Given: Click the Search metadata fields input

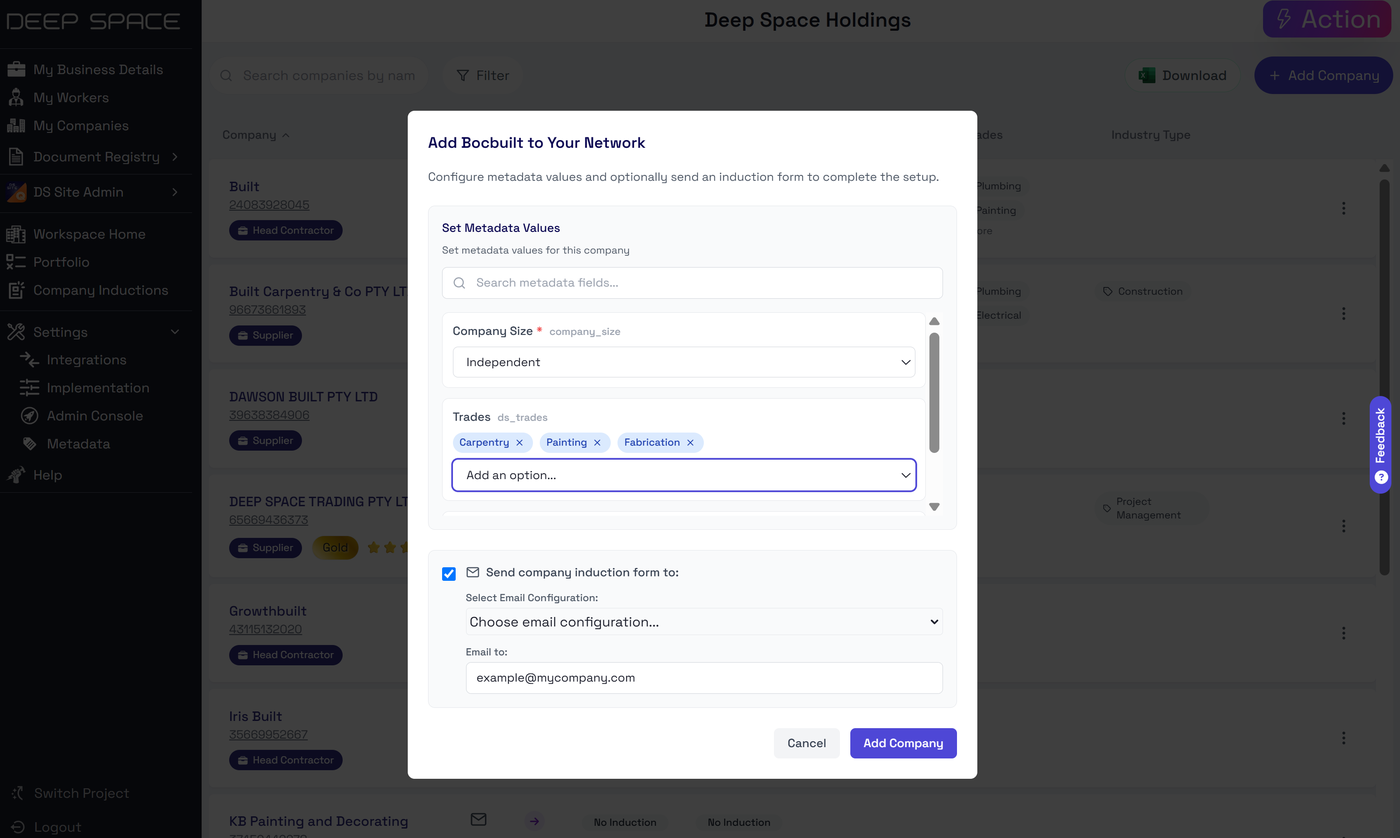Looking at the screenshot, I should coord(692,283).
